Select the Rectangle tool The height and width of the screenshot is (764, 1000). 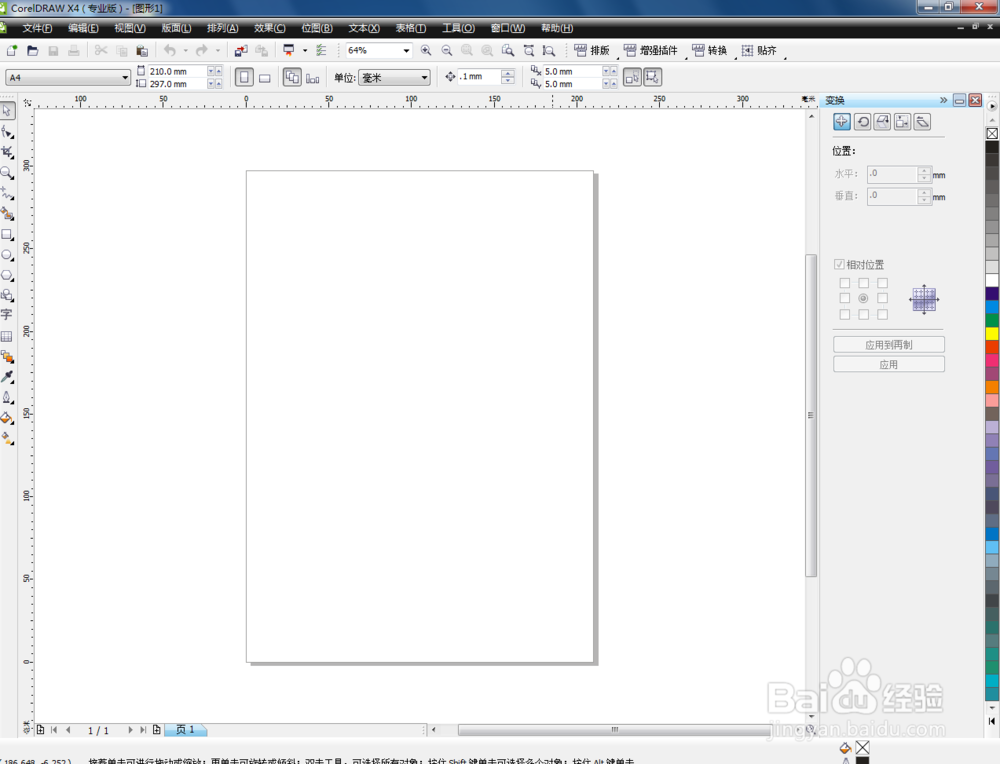(7, 235)
